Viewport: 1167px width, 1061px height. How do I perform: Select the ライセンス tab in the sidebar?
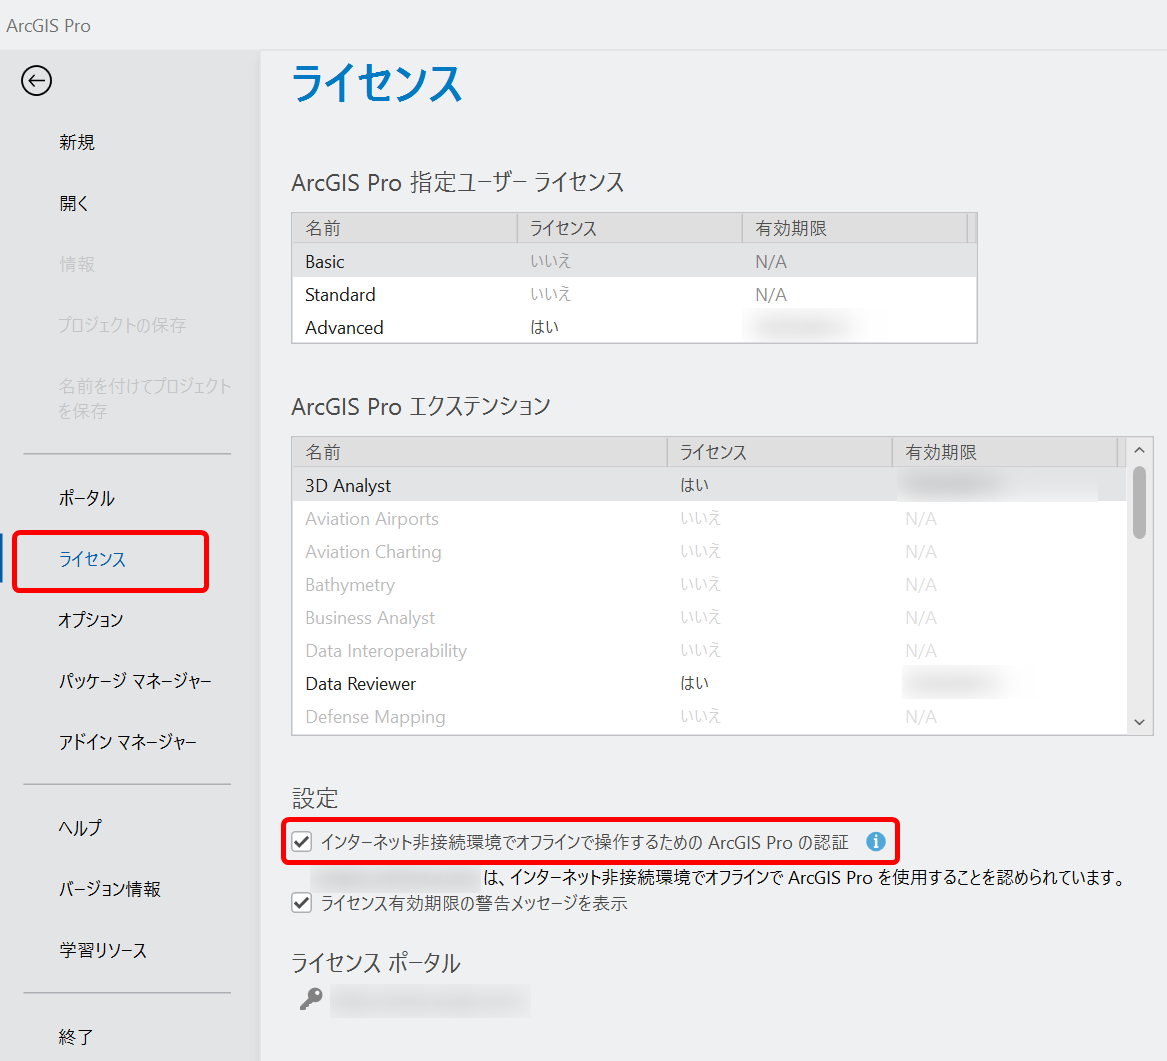coord(92,560)
